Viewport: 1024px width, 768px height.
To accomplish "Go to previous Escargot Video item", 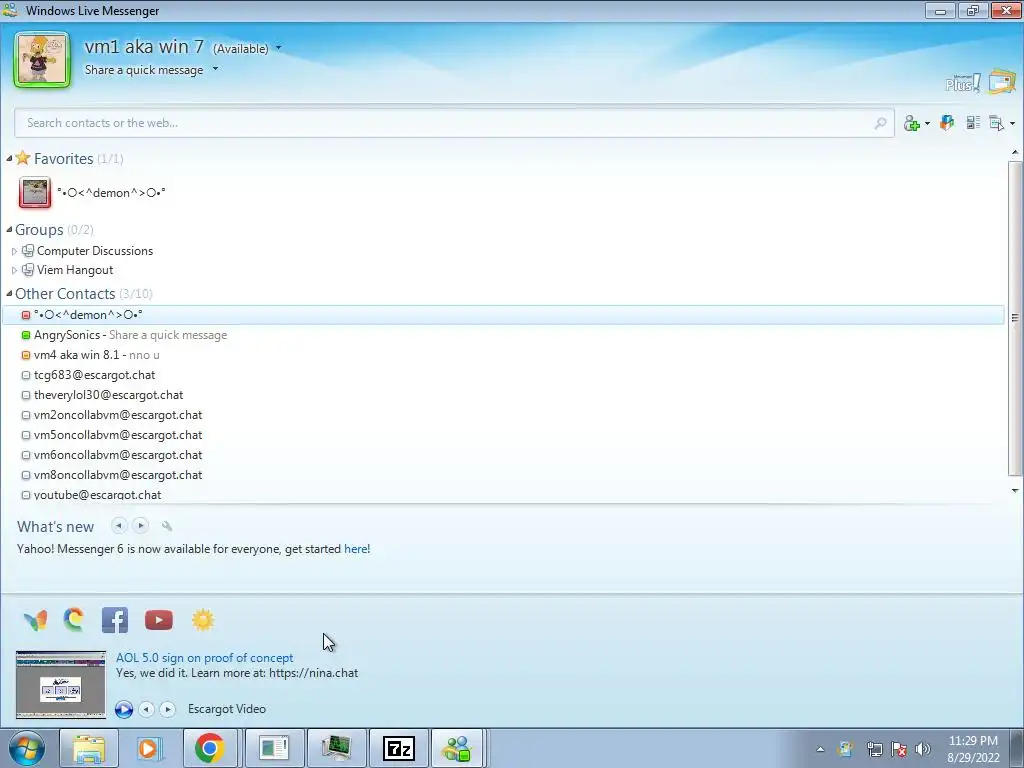I will click(147, 709).
